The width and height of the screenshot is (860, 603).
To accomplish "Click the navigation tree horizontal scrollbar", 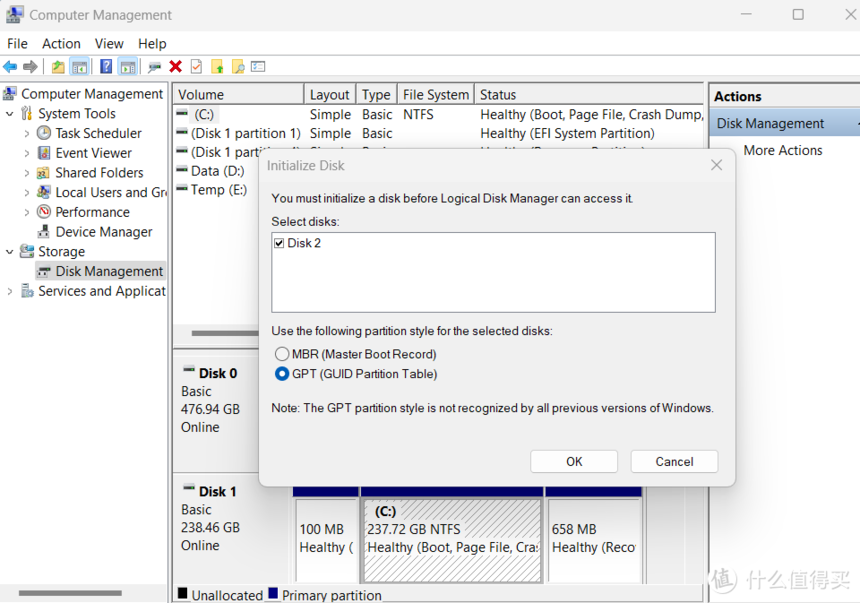I will click(70, 593).
